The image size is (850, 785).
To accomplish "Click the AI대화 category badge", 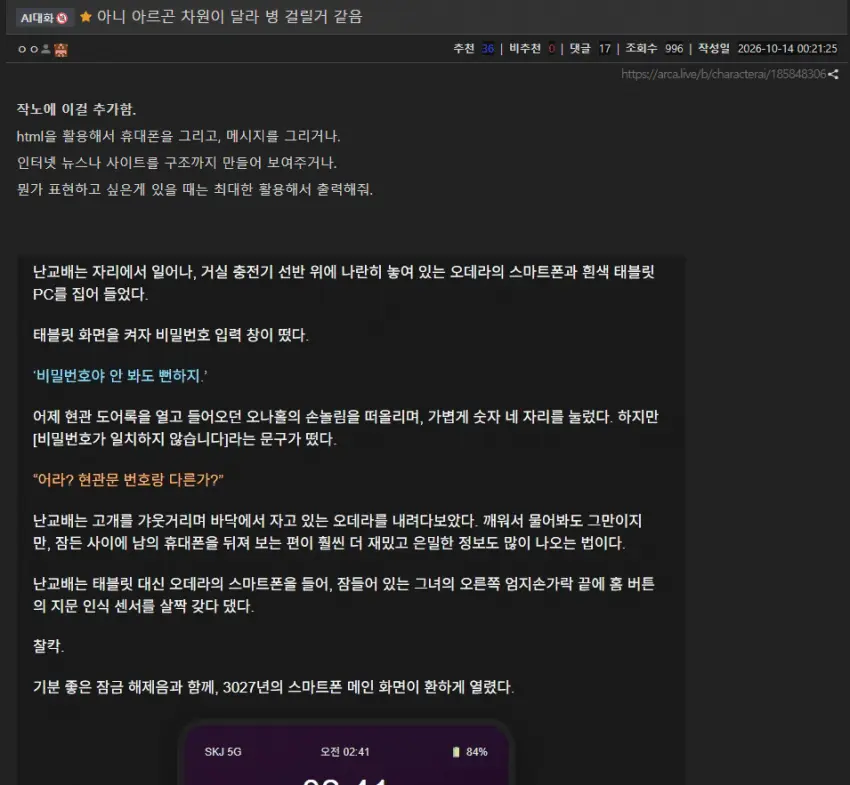I will click(x=44, y=18).
